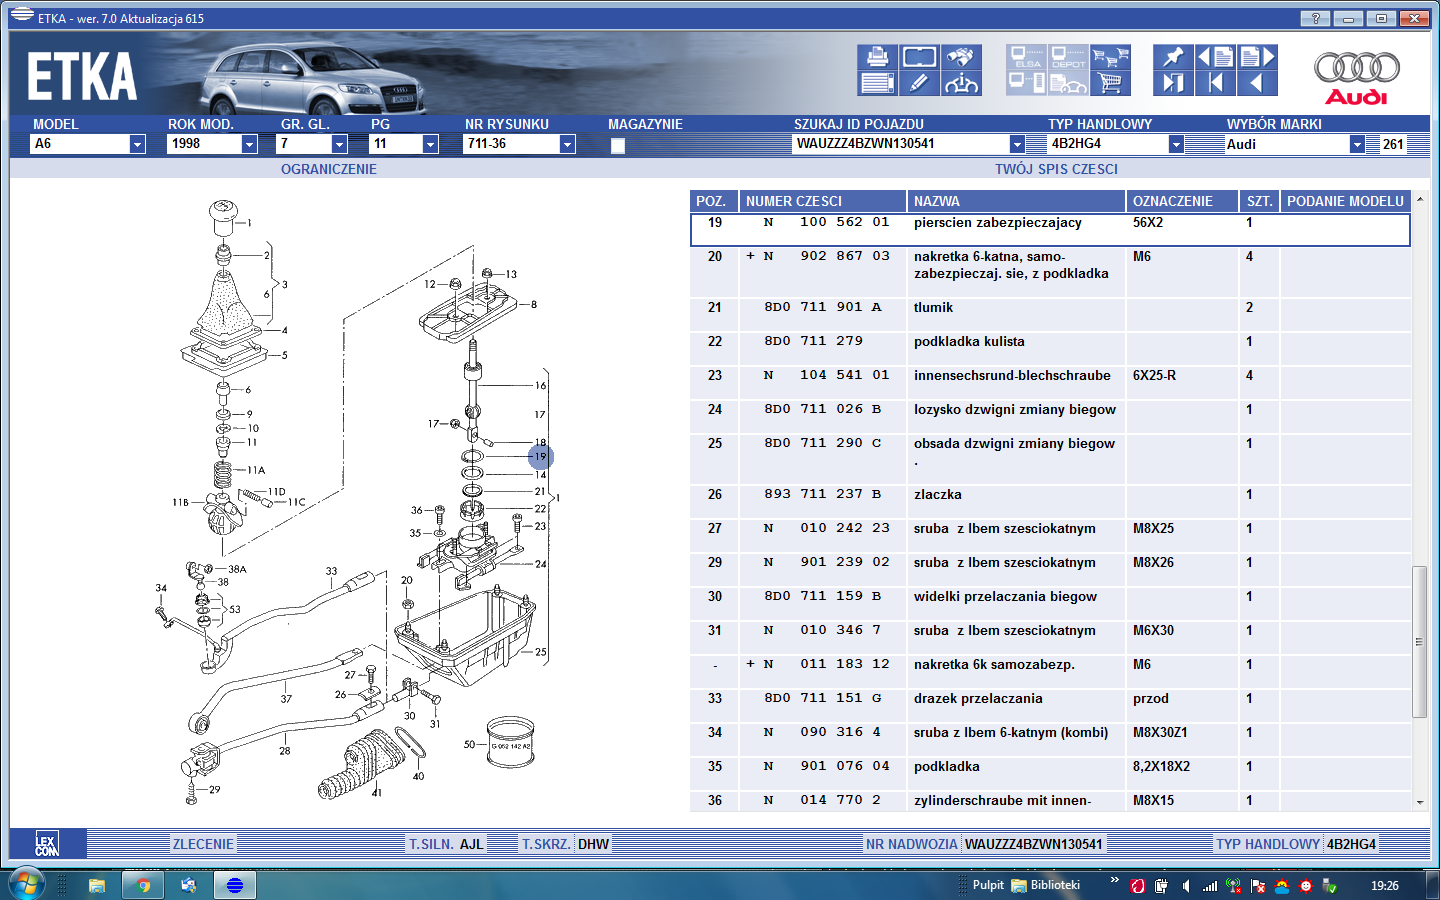Click the taskbar clock showing 19:26

click(x=1385, y=885)
